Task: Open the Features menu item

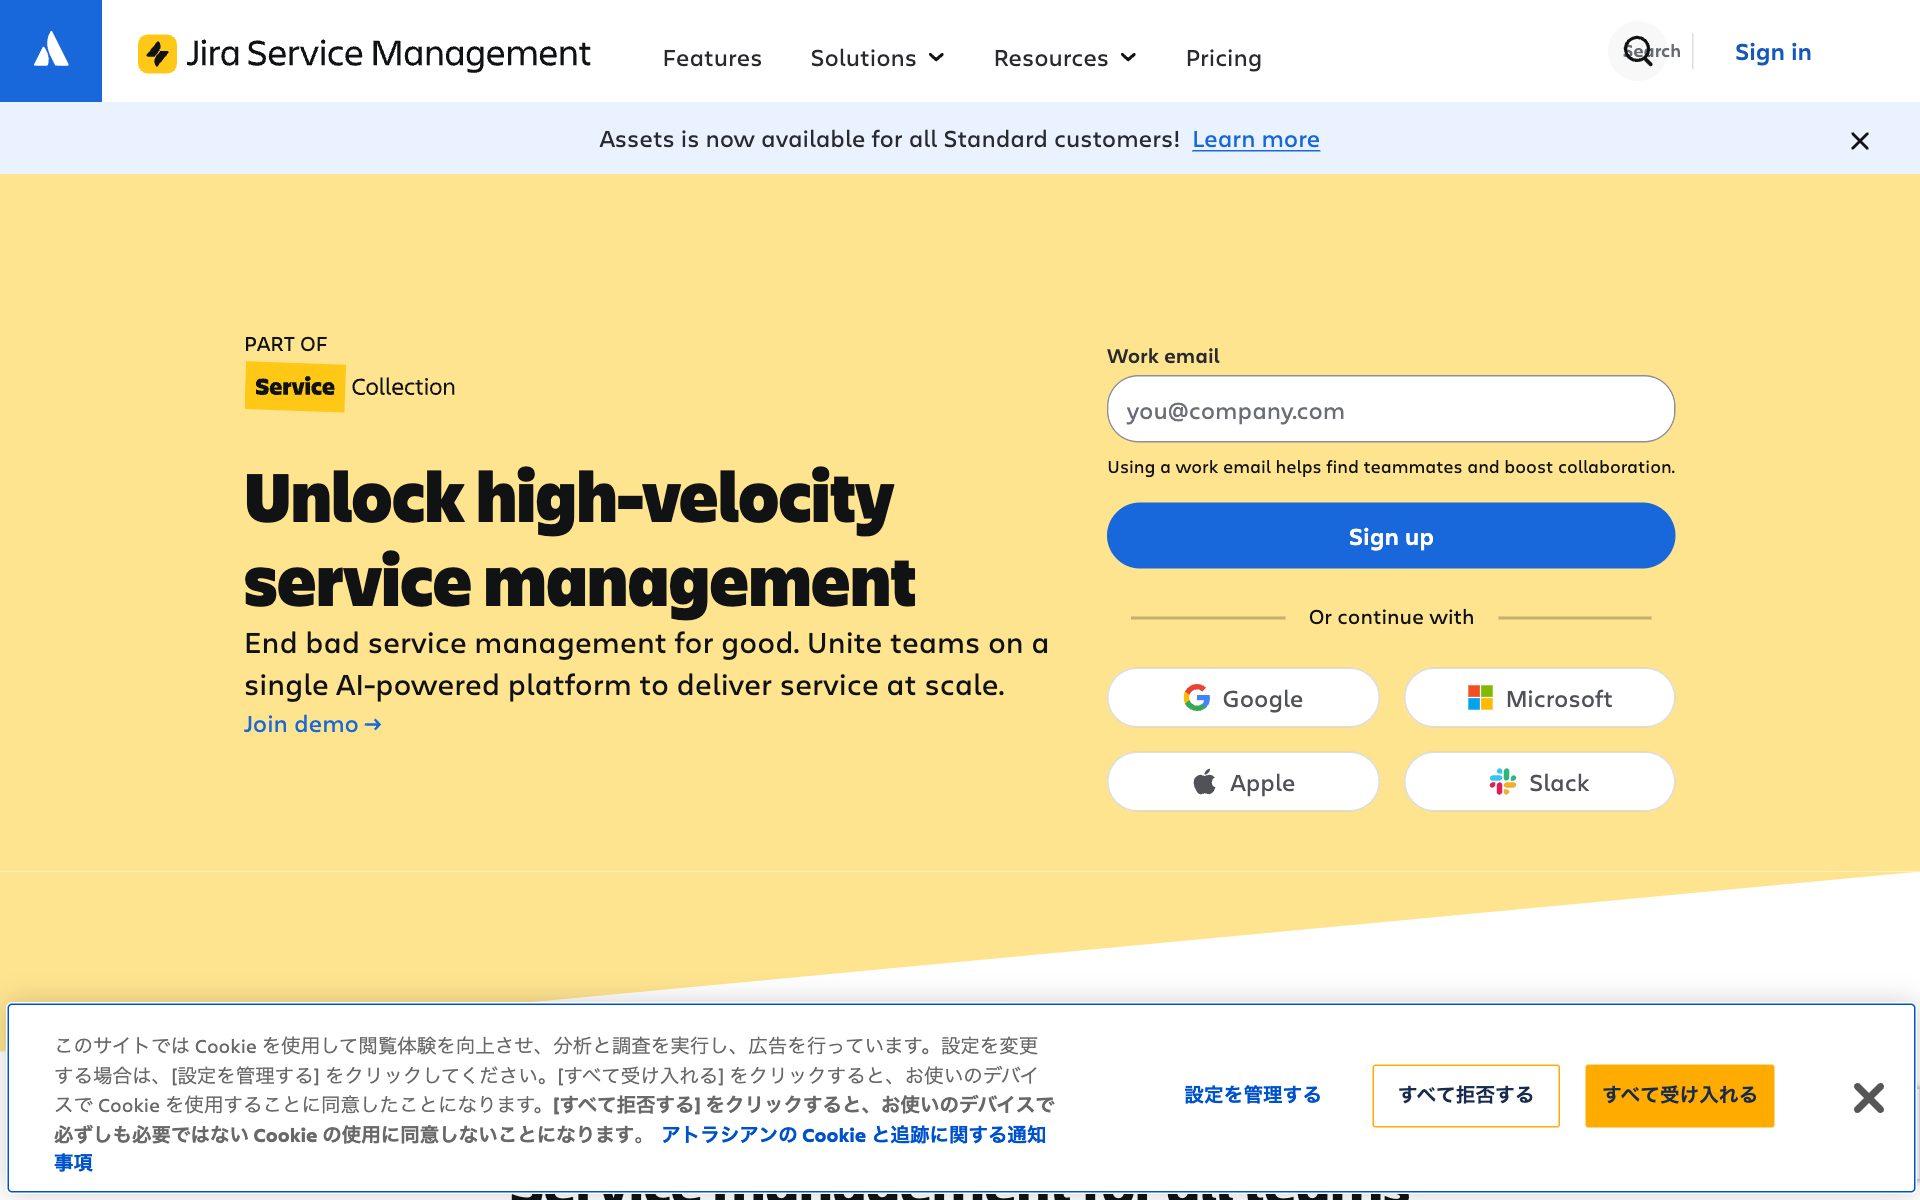Action: [712, 58]
